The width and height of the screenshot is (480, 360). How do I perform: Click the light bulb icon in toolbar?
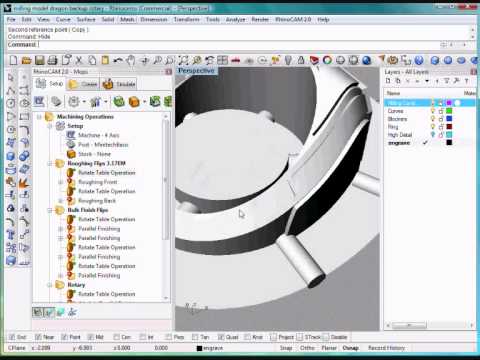pyautogui.click(x=288, y=60)
